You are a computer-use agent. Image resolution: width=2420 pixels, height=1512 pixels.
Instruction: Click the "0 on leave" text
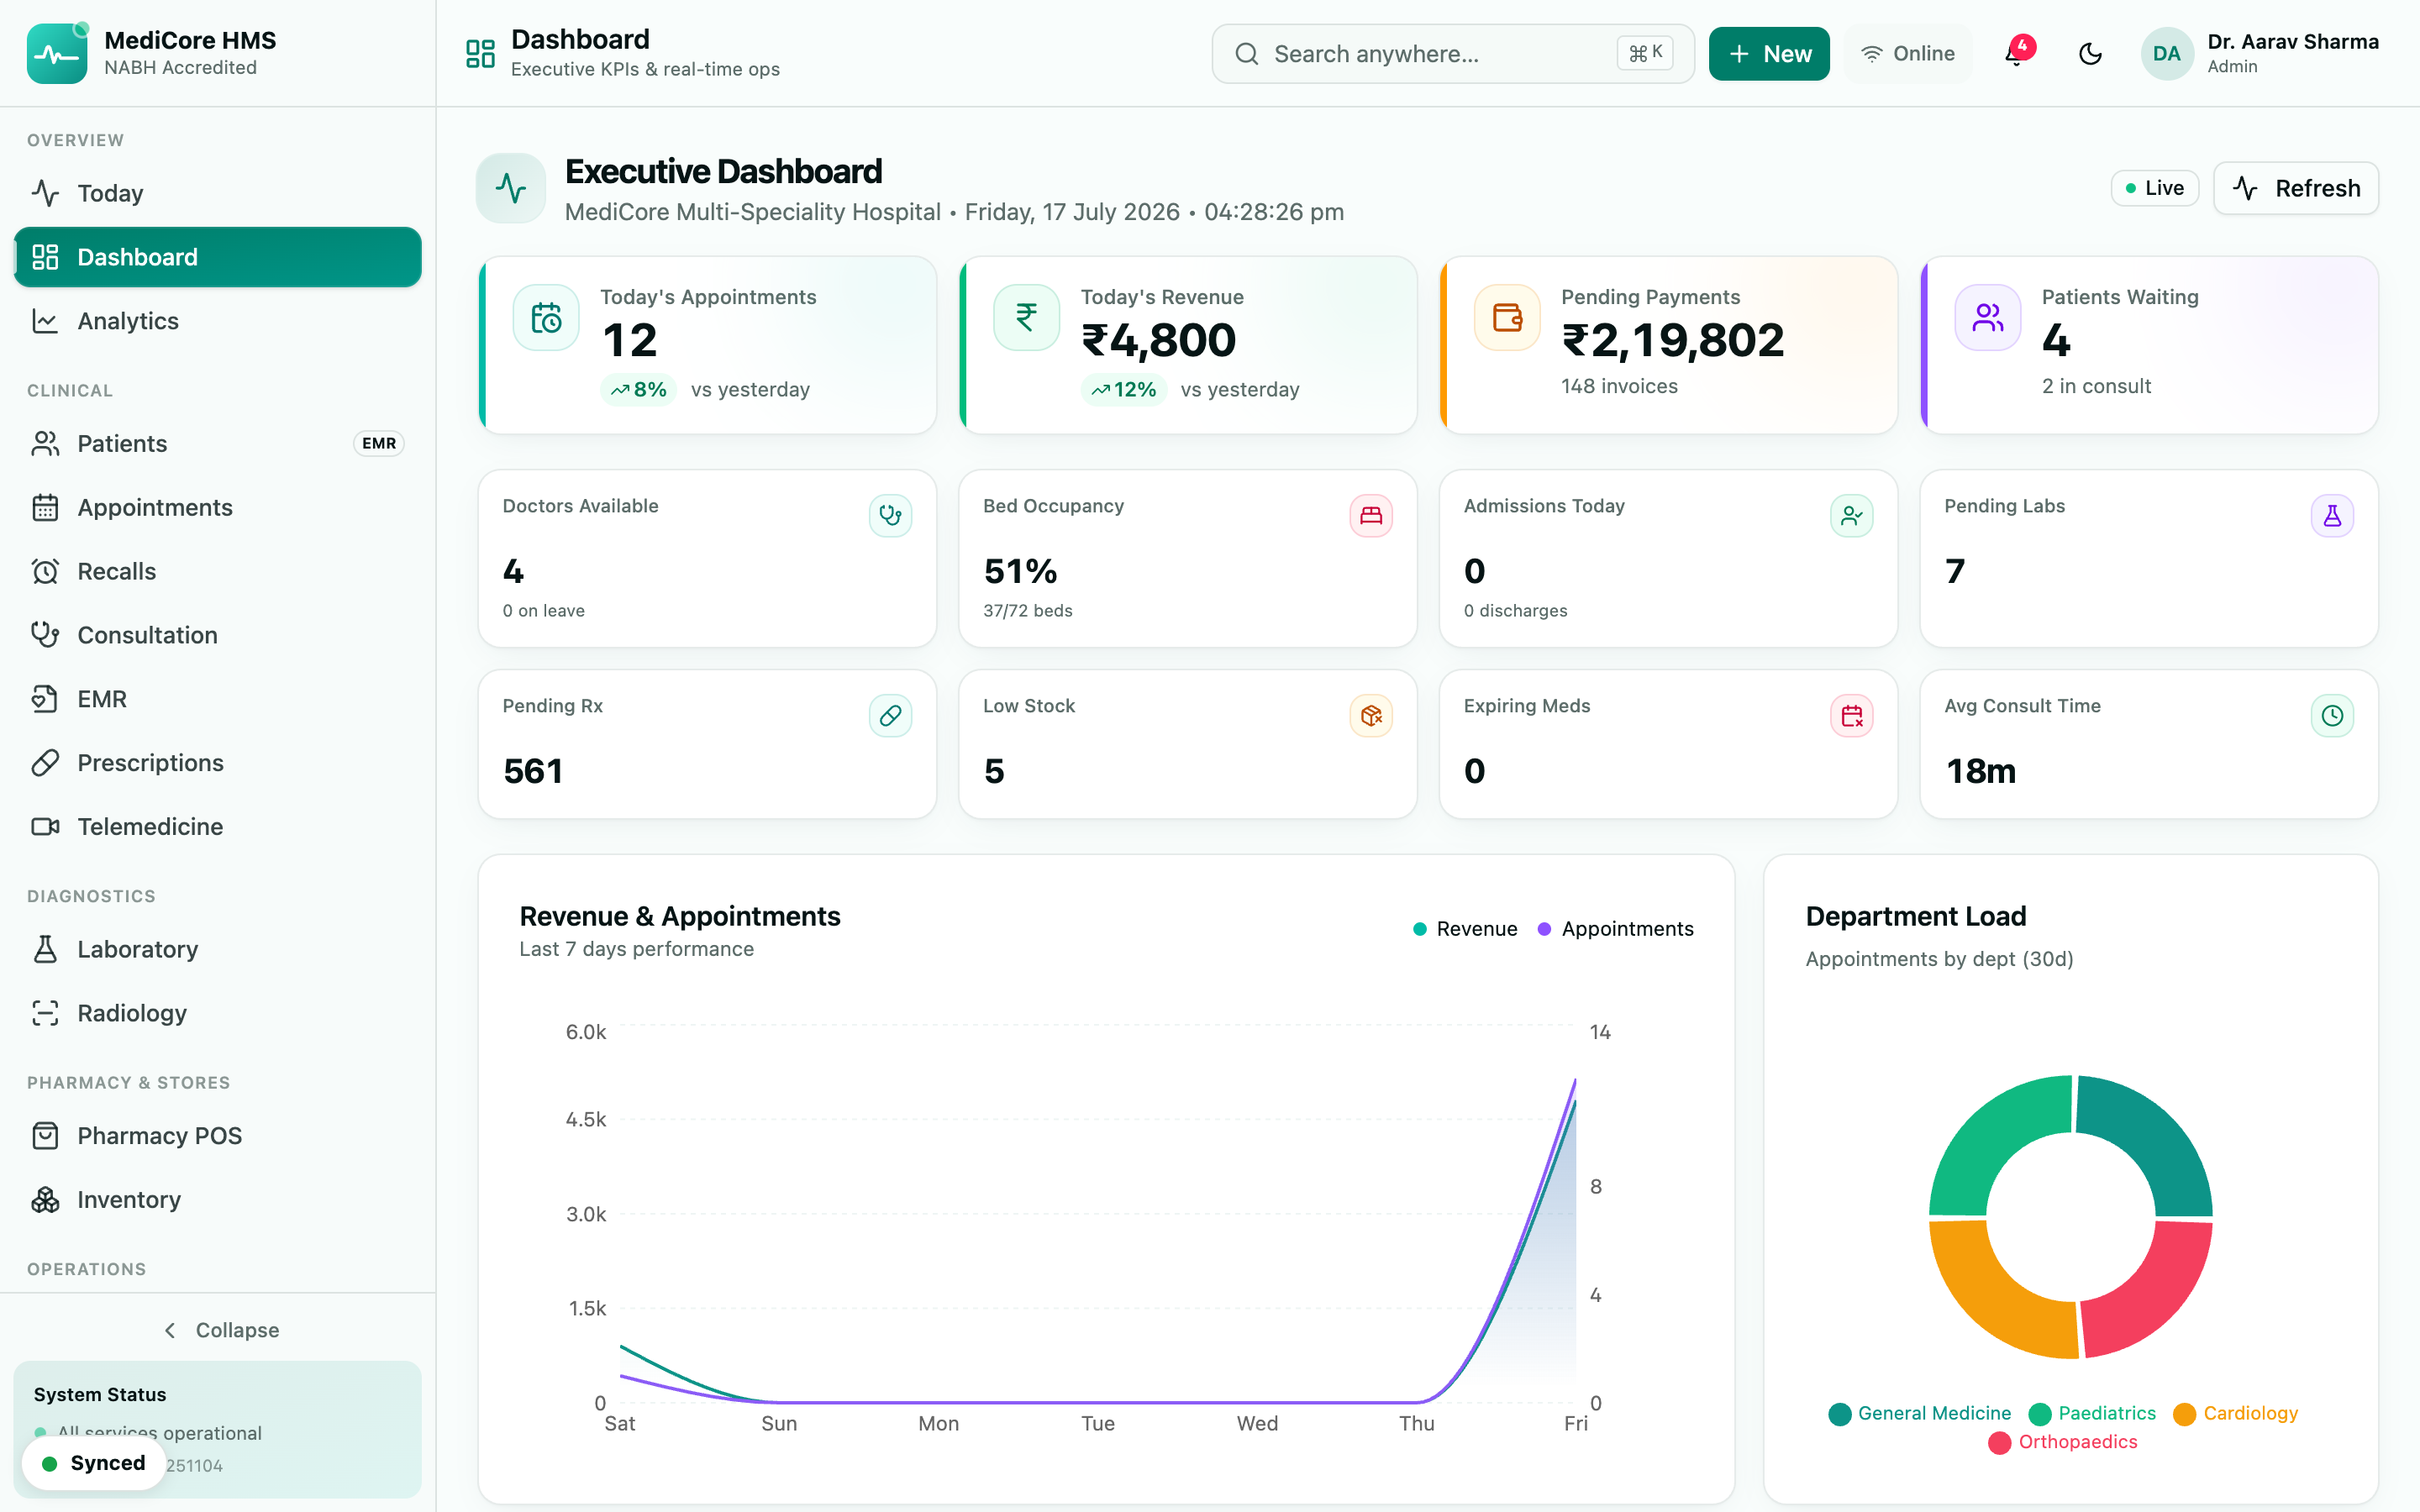point(543,611)
